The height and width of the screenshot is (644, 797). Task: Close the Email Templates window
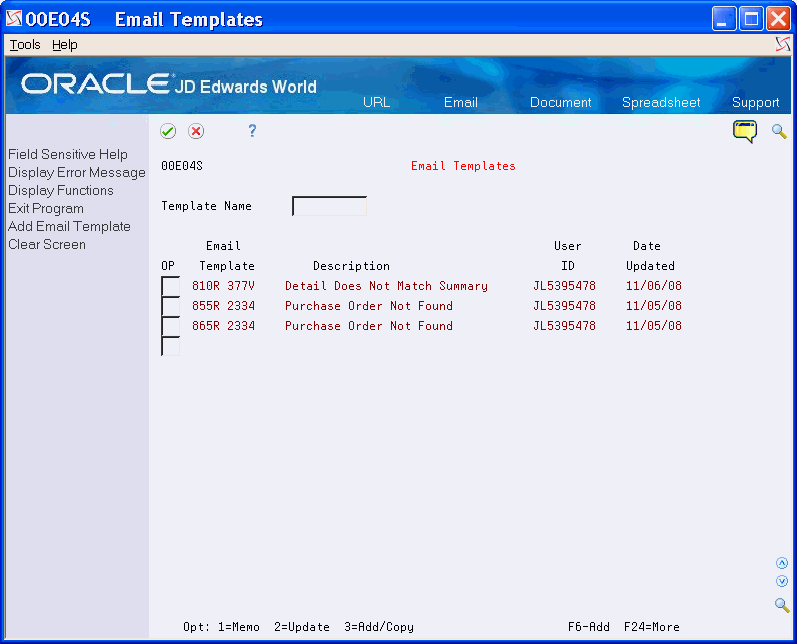tap(778, 19)
